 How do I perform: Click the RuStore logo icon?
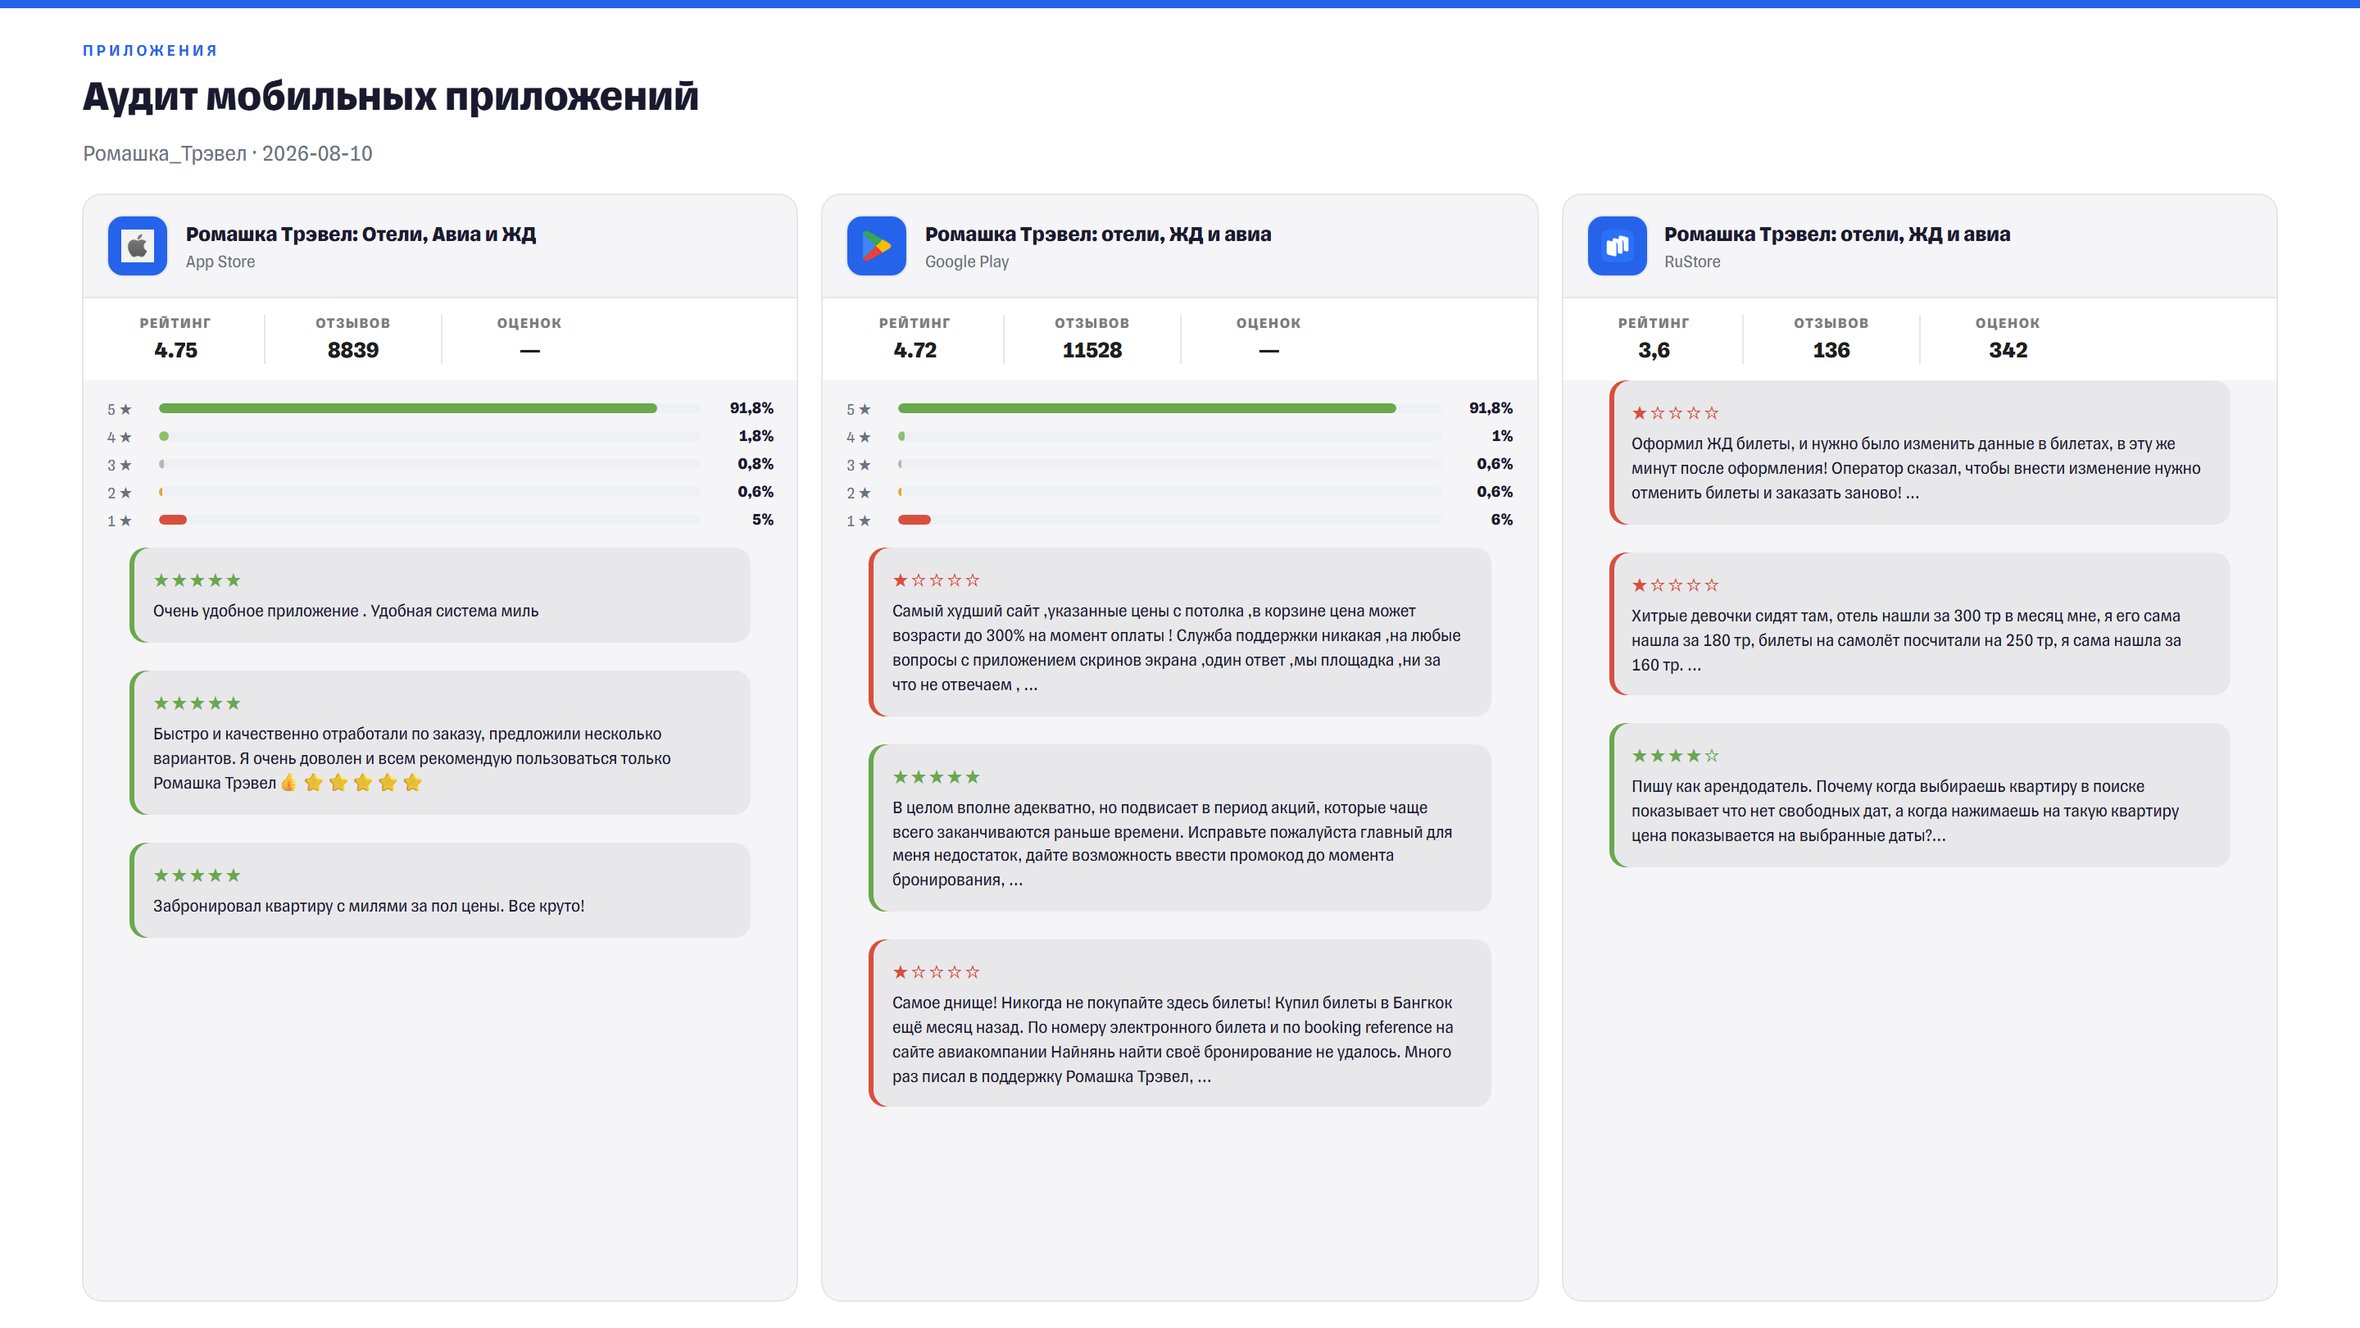(x=1617, y=246)
